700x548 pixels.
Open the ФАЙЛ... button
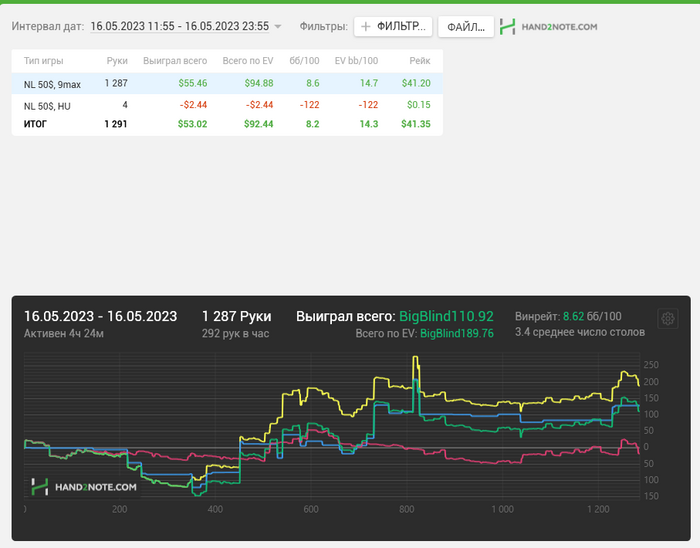[x=466, y=27]
